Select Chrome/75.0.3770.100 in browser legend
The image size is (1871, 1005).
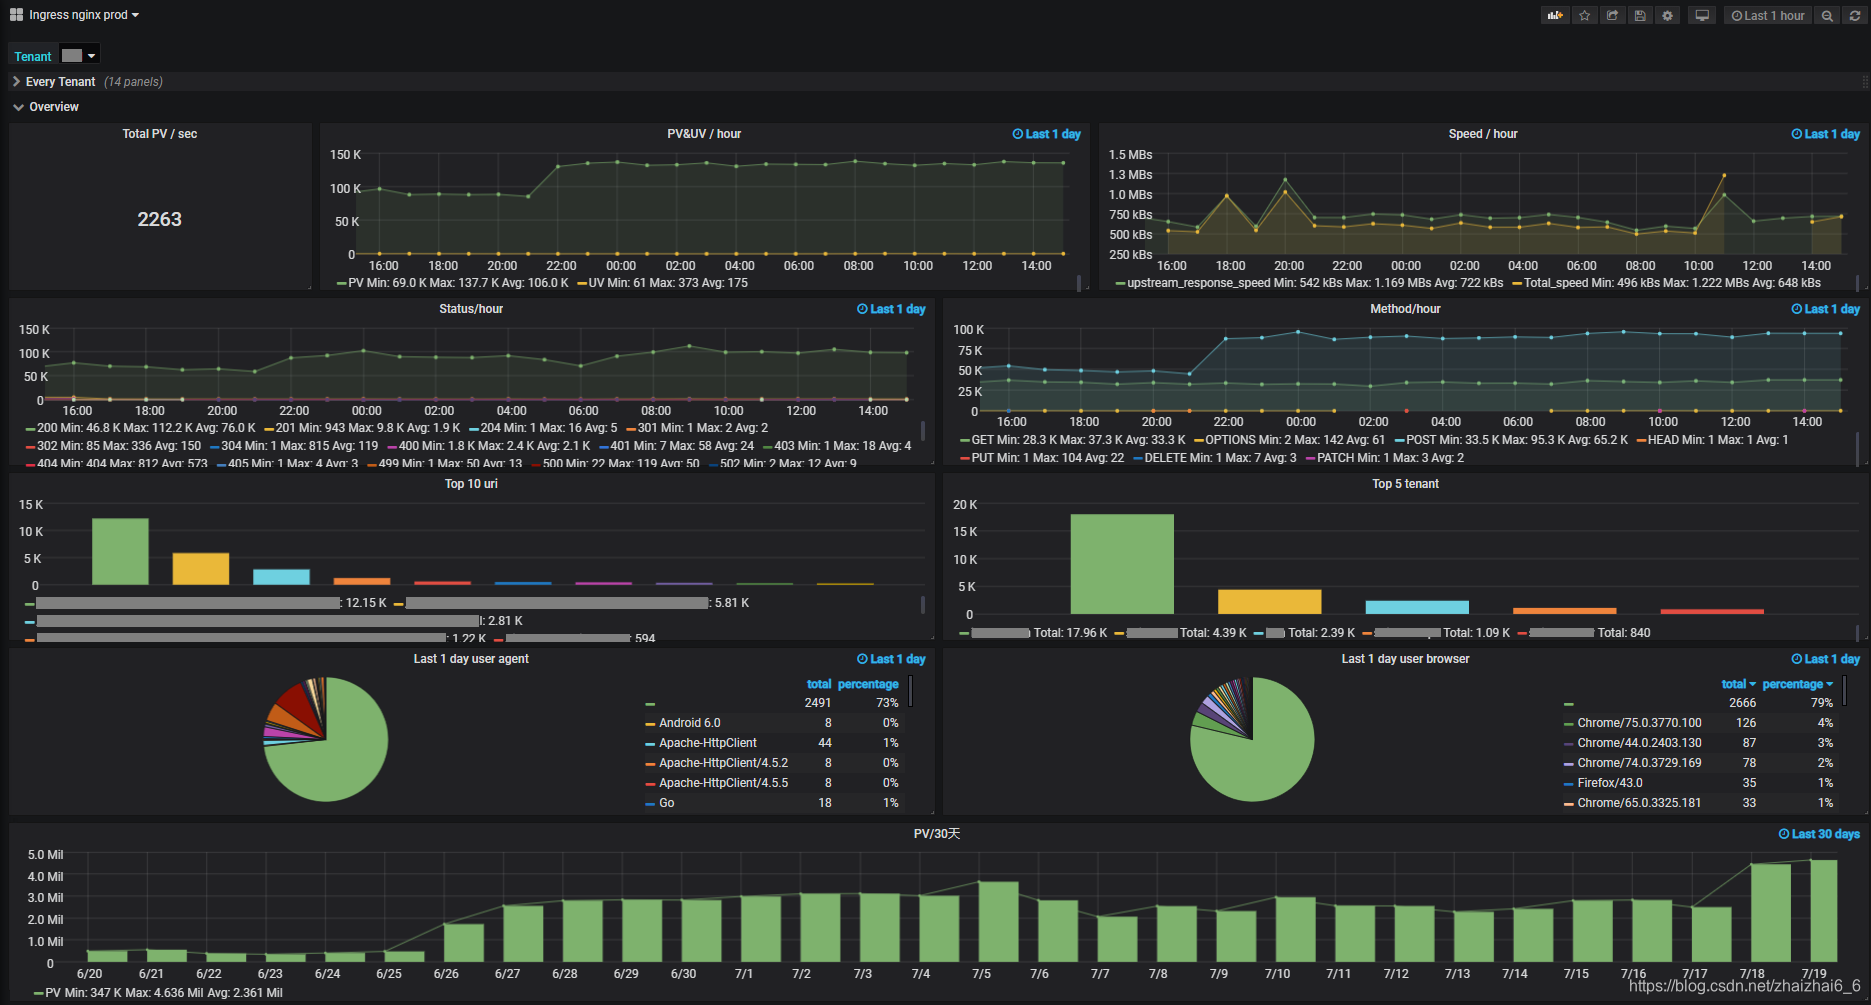click(x=1639, y=723)
